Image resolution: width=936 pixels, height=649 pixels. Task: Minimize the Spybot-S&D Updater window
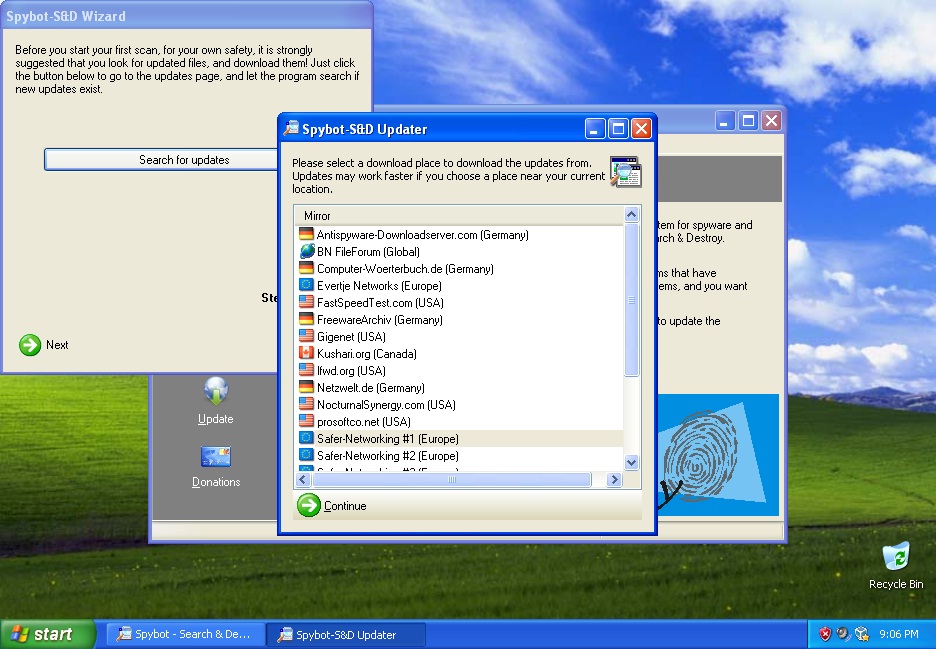(595, 128)
